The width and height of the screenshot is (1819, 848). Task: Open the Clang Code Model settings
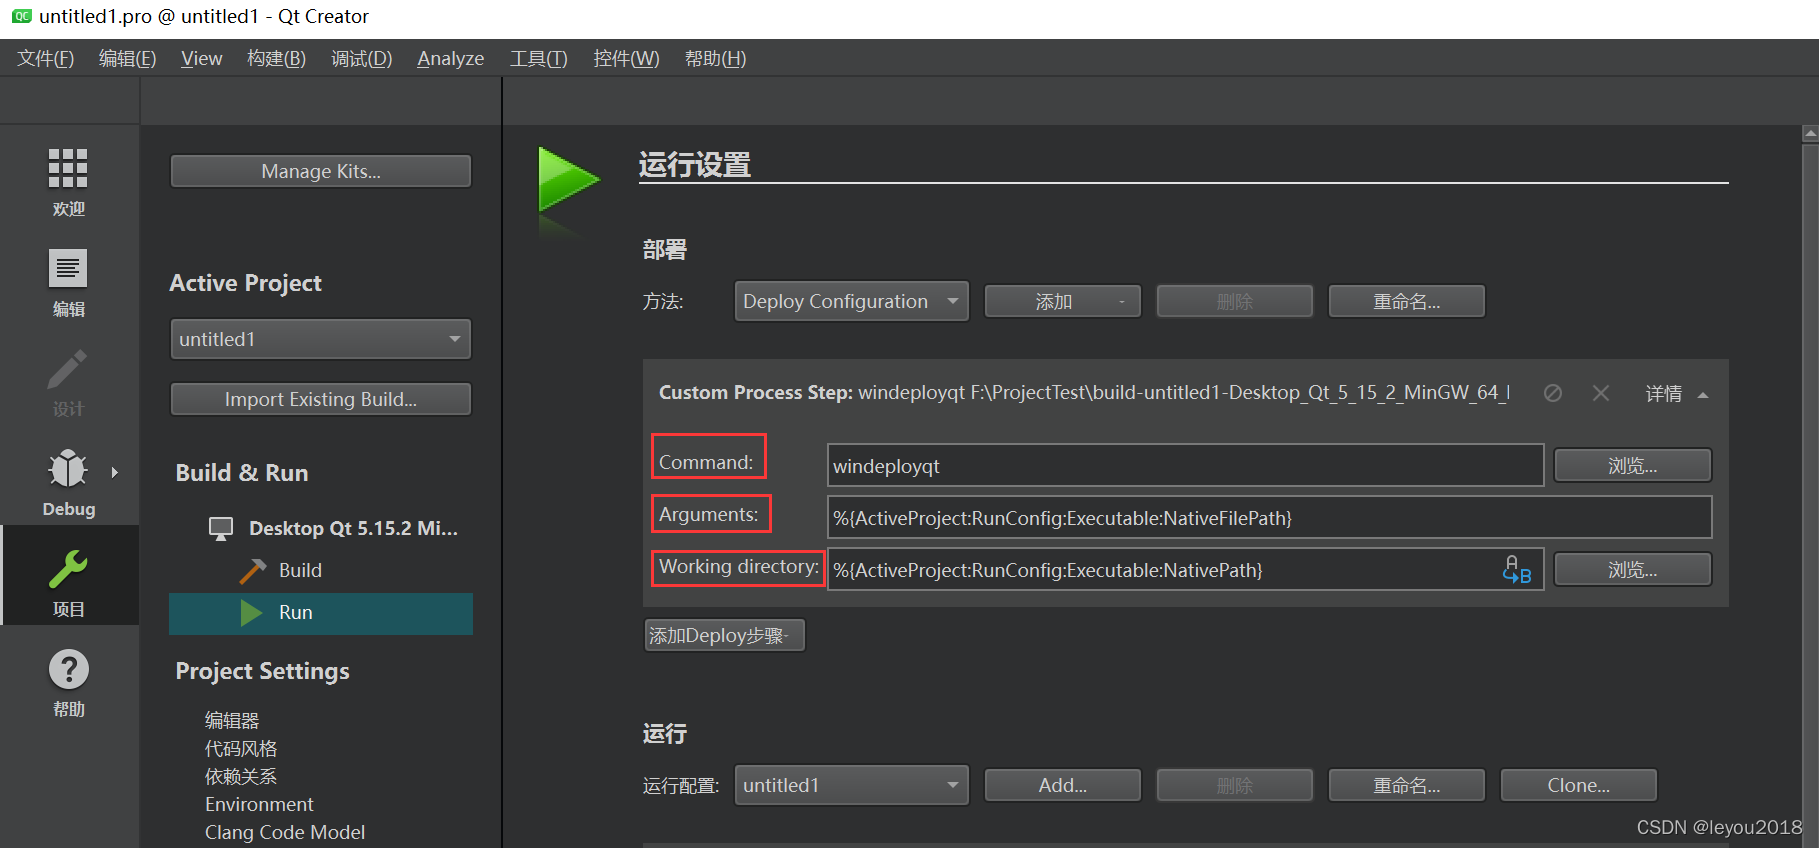point(285,832)
